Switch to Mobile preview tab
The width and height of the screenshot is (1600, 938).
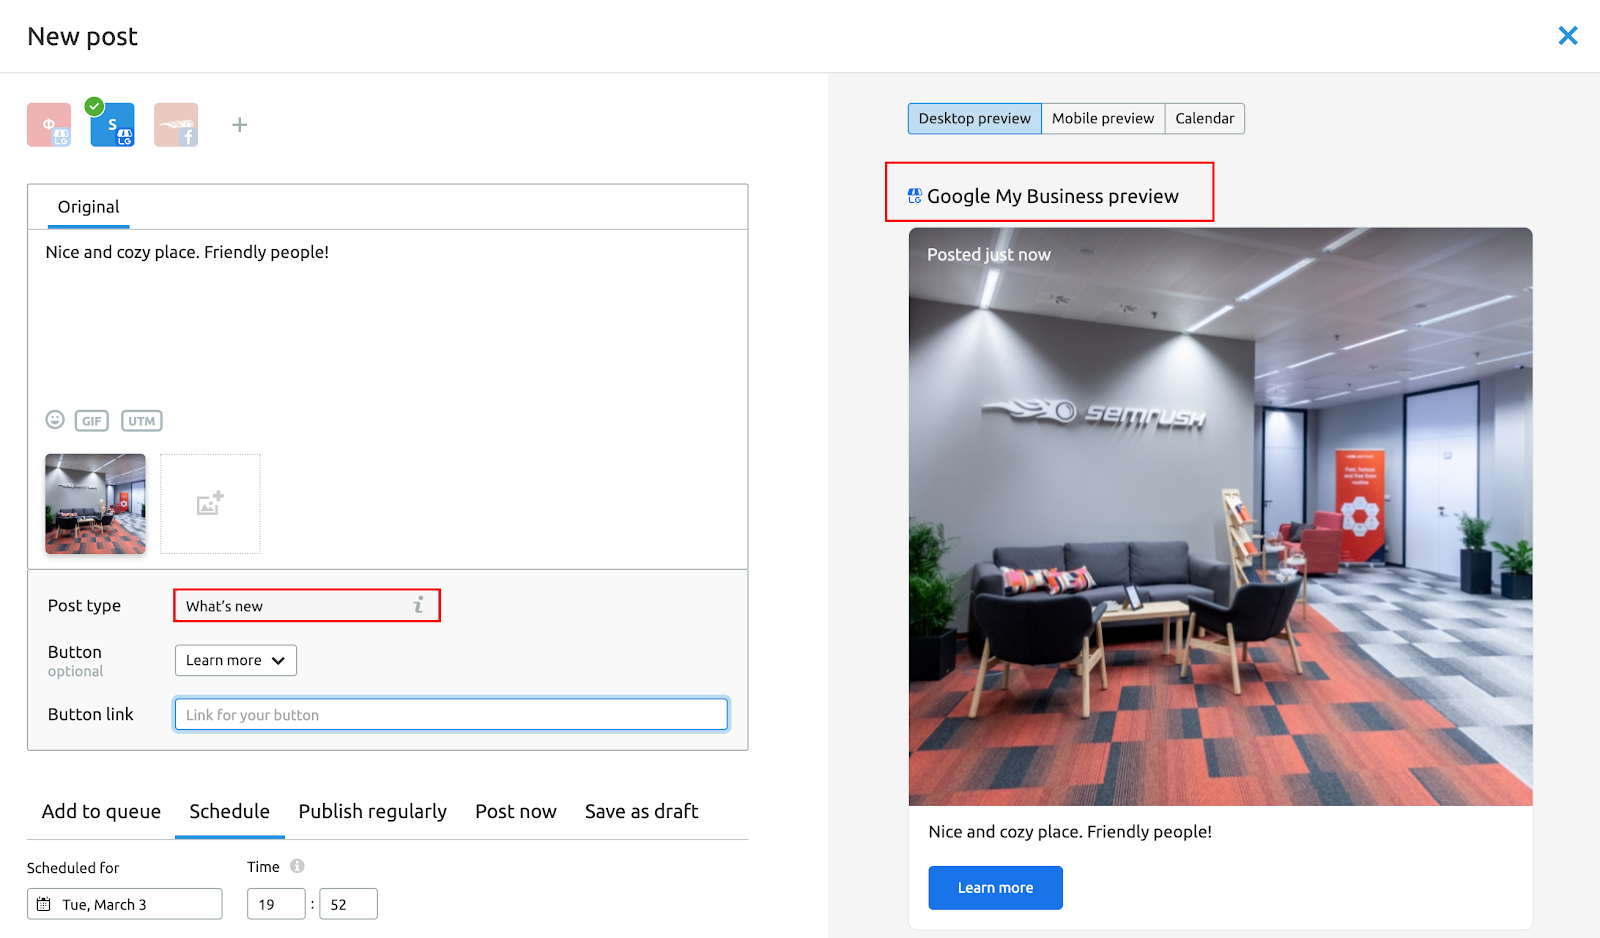pyautogui.click(x=1102, y=118)
